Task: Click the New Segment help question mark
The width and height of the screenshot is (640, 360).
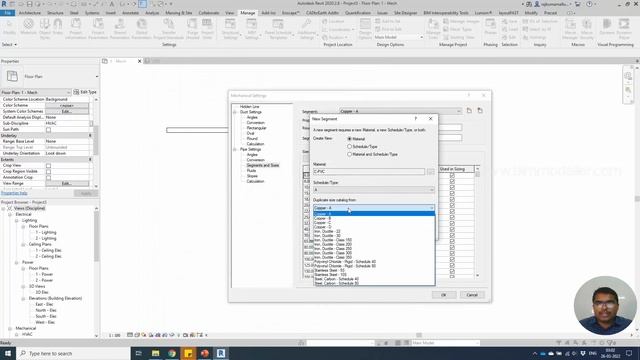Action: 416,119
